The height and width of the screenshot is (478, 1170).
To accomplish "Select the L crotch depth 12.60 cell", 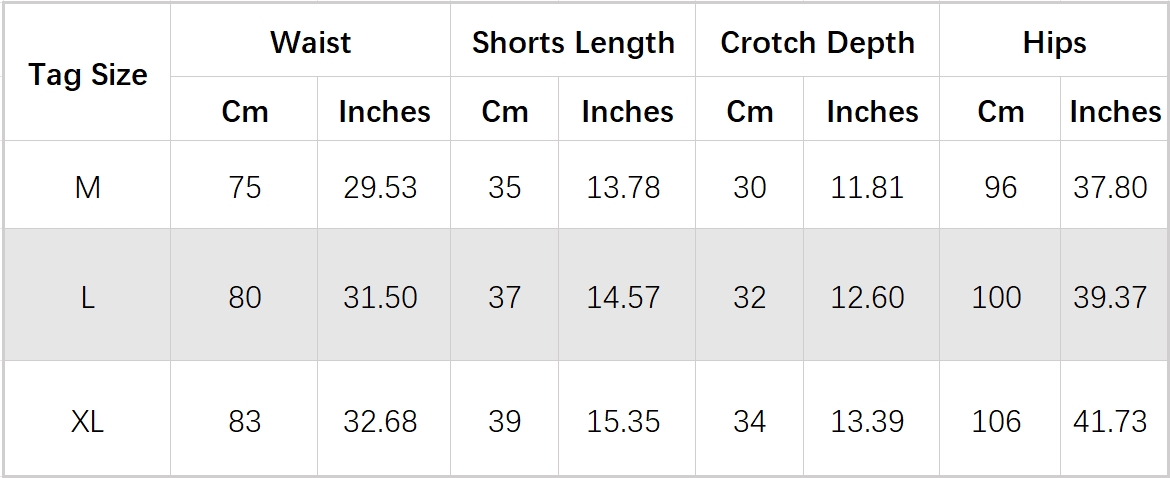I will (867, 297).
